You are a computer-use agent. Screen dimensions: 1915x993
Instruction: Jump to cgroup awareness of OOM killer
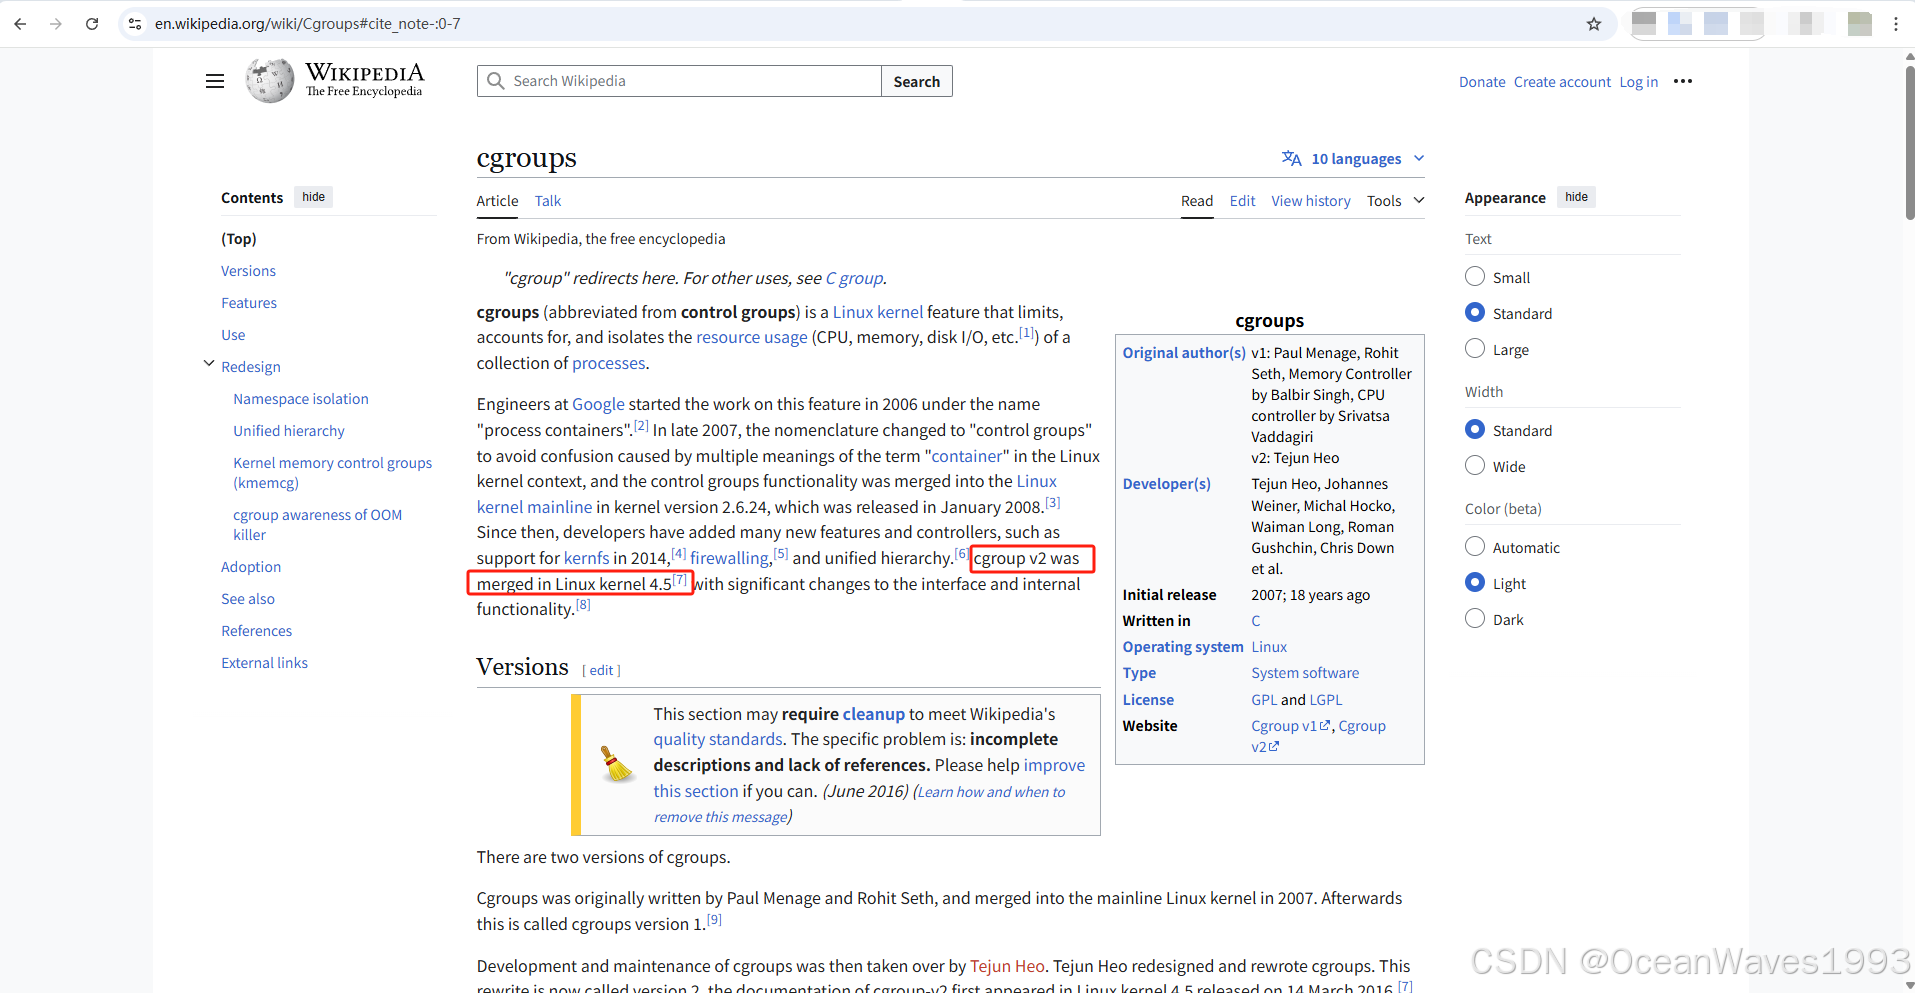[x=317, y=525]
